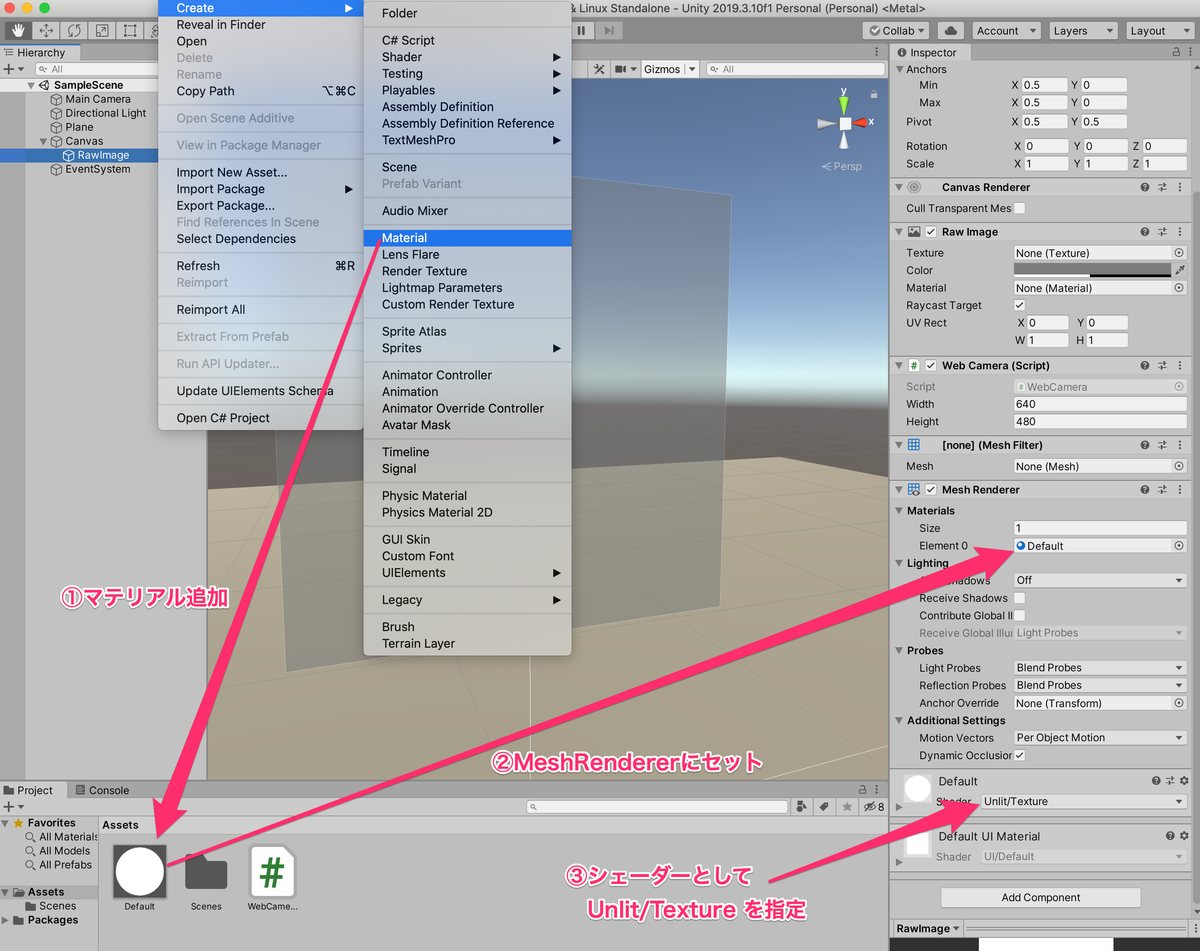This screenshot has width=1200, height=951.
Task: Toggle Raw Image component enabled checkbox
Action: tap(931, 232)
